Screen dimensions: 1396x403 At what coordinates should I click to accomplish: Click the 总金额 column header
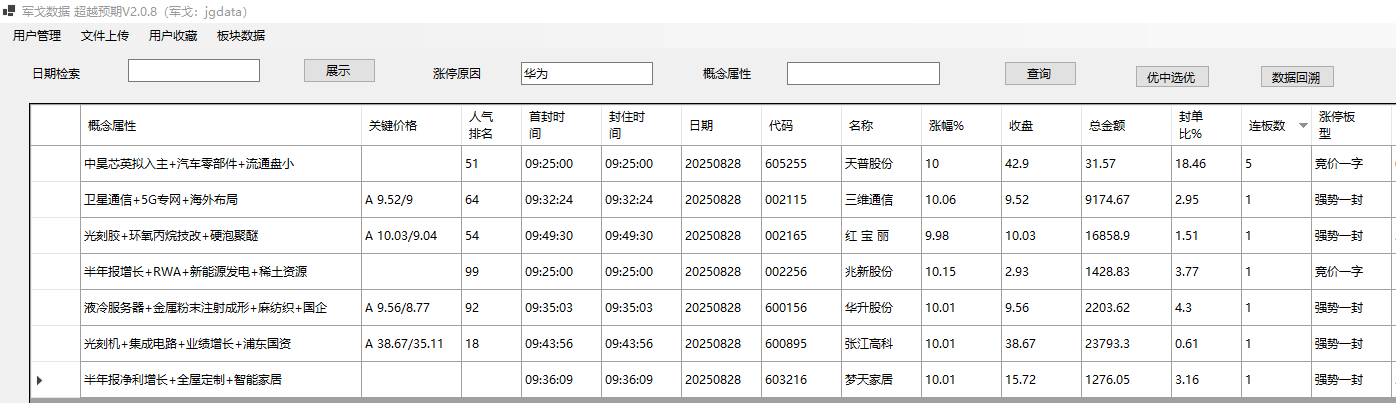1107,126
